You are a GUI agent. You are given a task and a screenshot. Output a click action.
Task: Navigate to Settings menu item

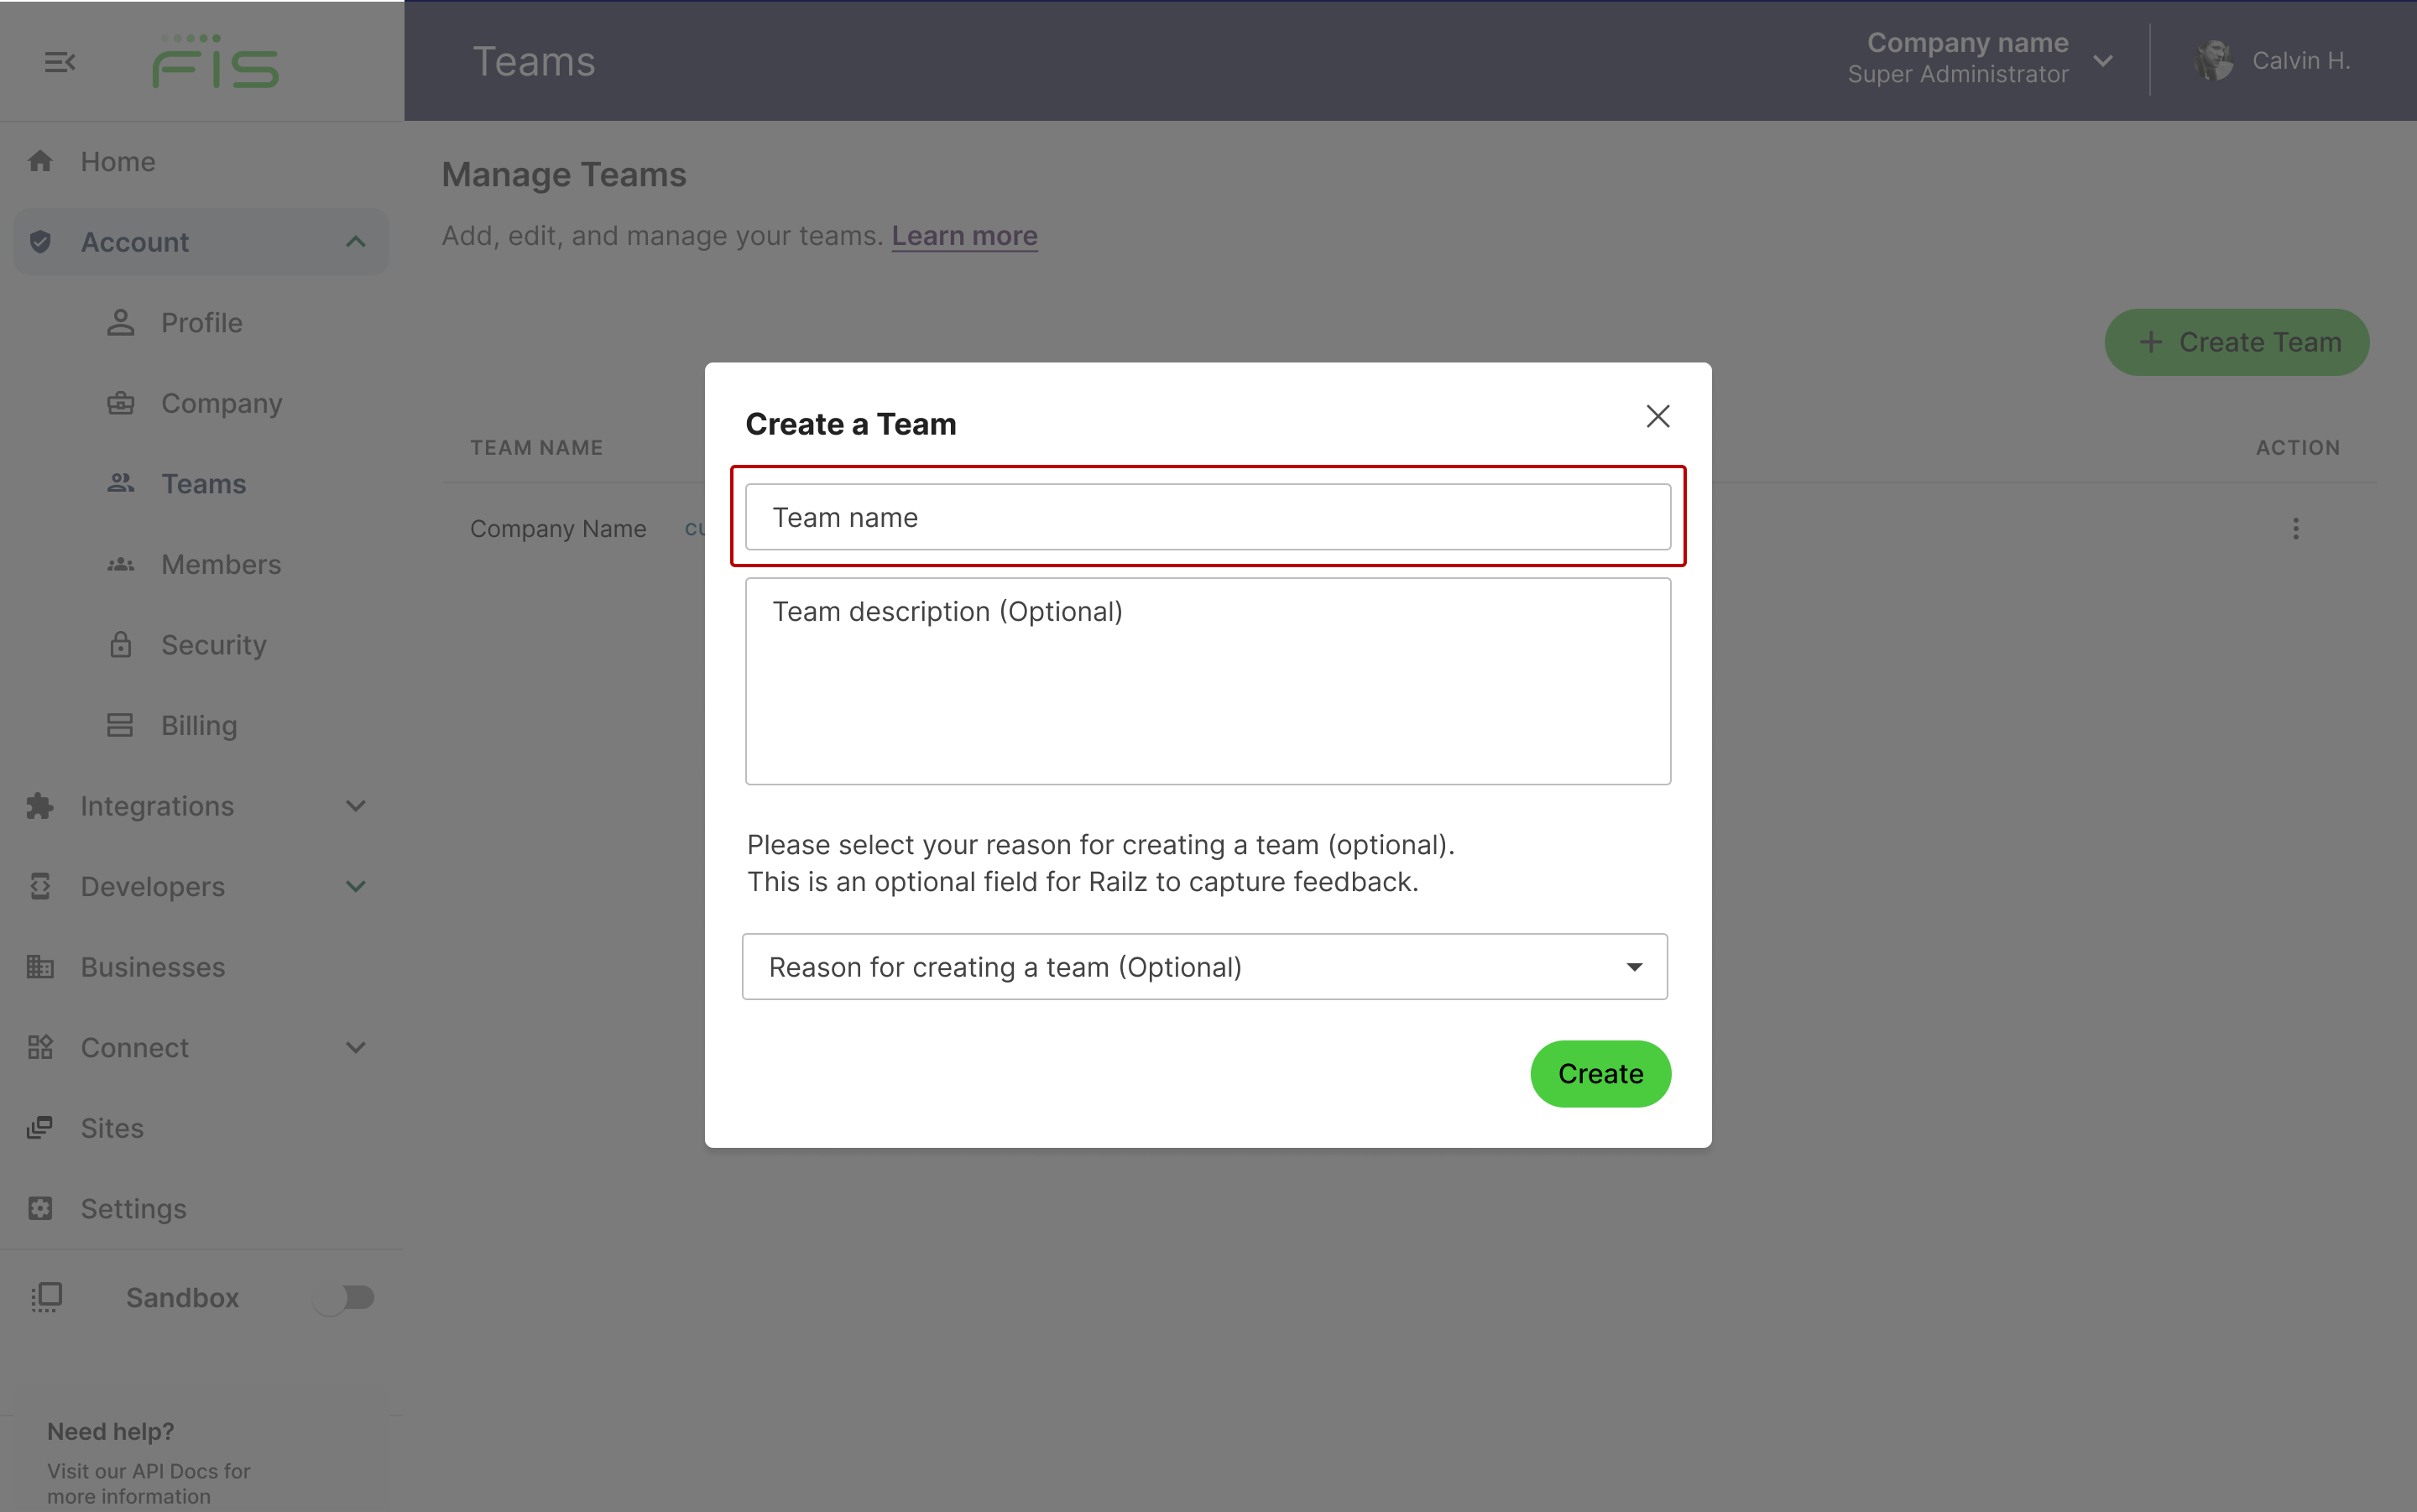(133, 1207)
